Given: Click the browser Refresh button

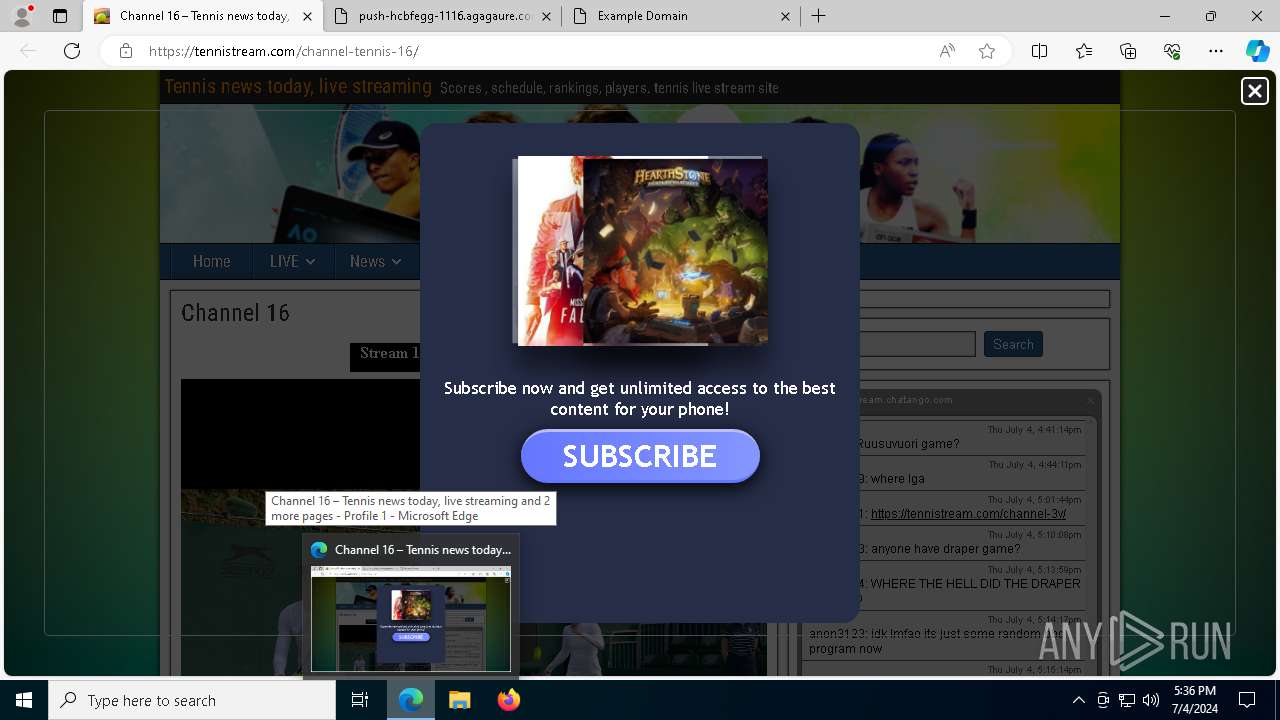Looking at the screenshot, I should tap(72, 51).
